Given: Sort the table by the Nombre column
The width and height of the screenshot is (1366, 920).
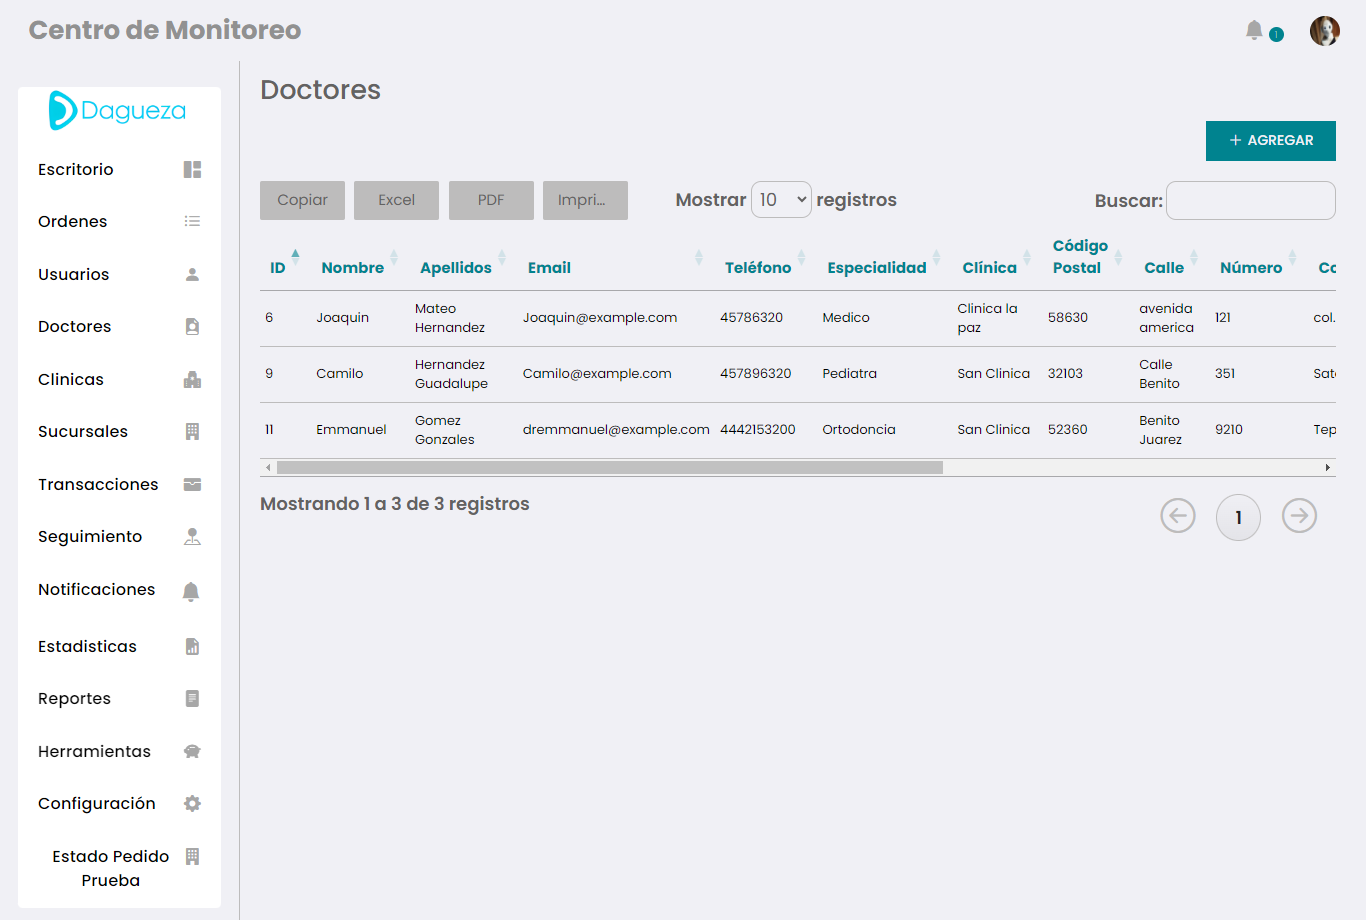Looking at the screenshot, I should point(352,267).
